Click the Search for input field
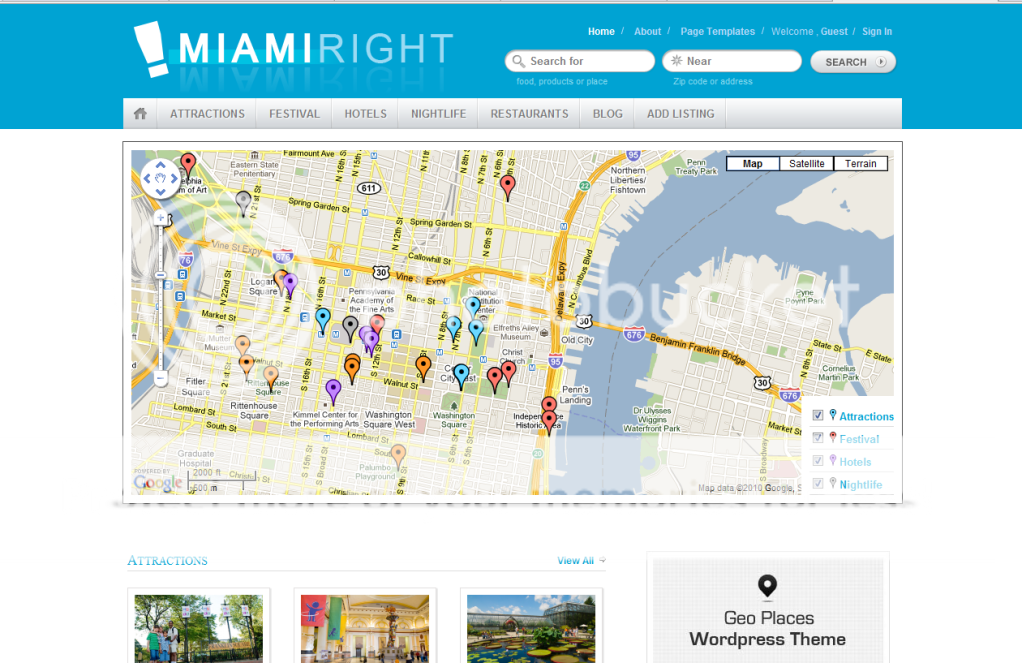The width and height of the screenshot is (1022, 663). [x=580, y=61]
